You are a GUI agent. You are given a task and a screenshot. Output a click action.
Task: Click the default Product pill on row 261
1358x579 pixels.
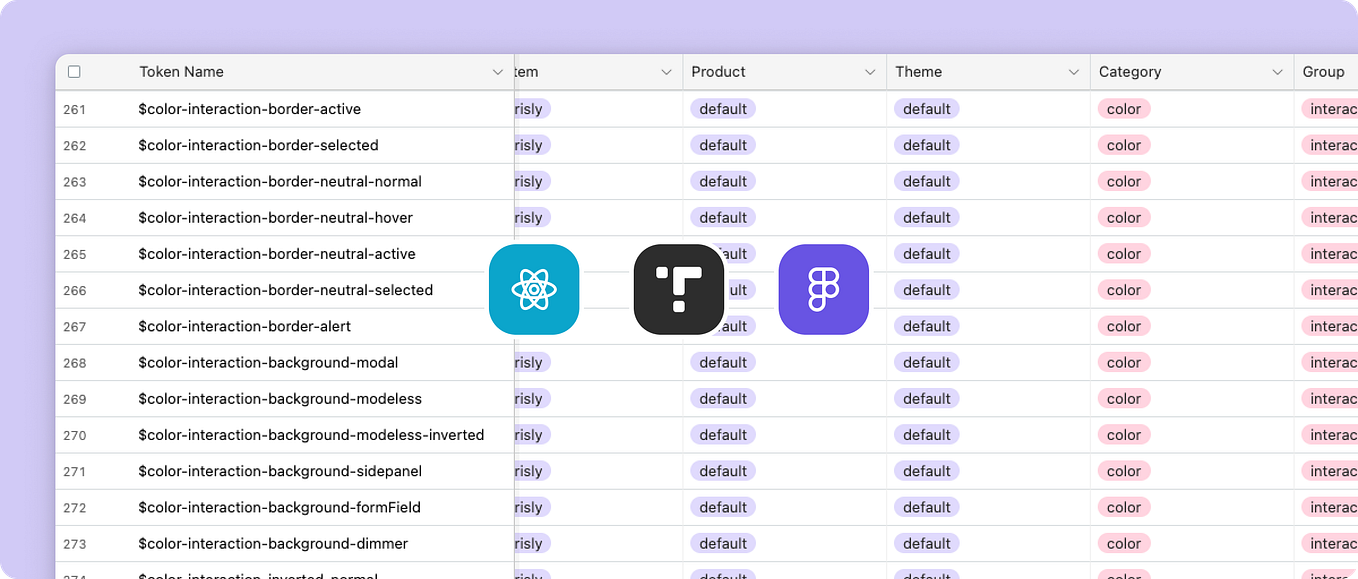[x=722, y=108]
